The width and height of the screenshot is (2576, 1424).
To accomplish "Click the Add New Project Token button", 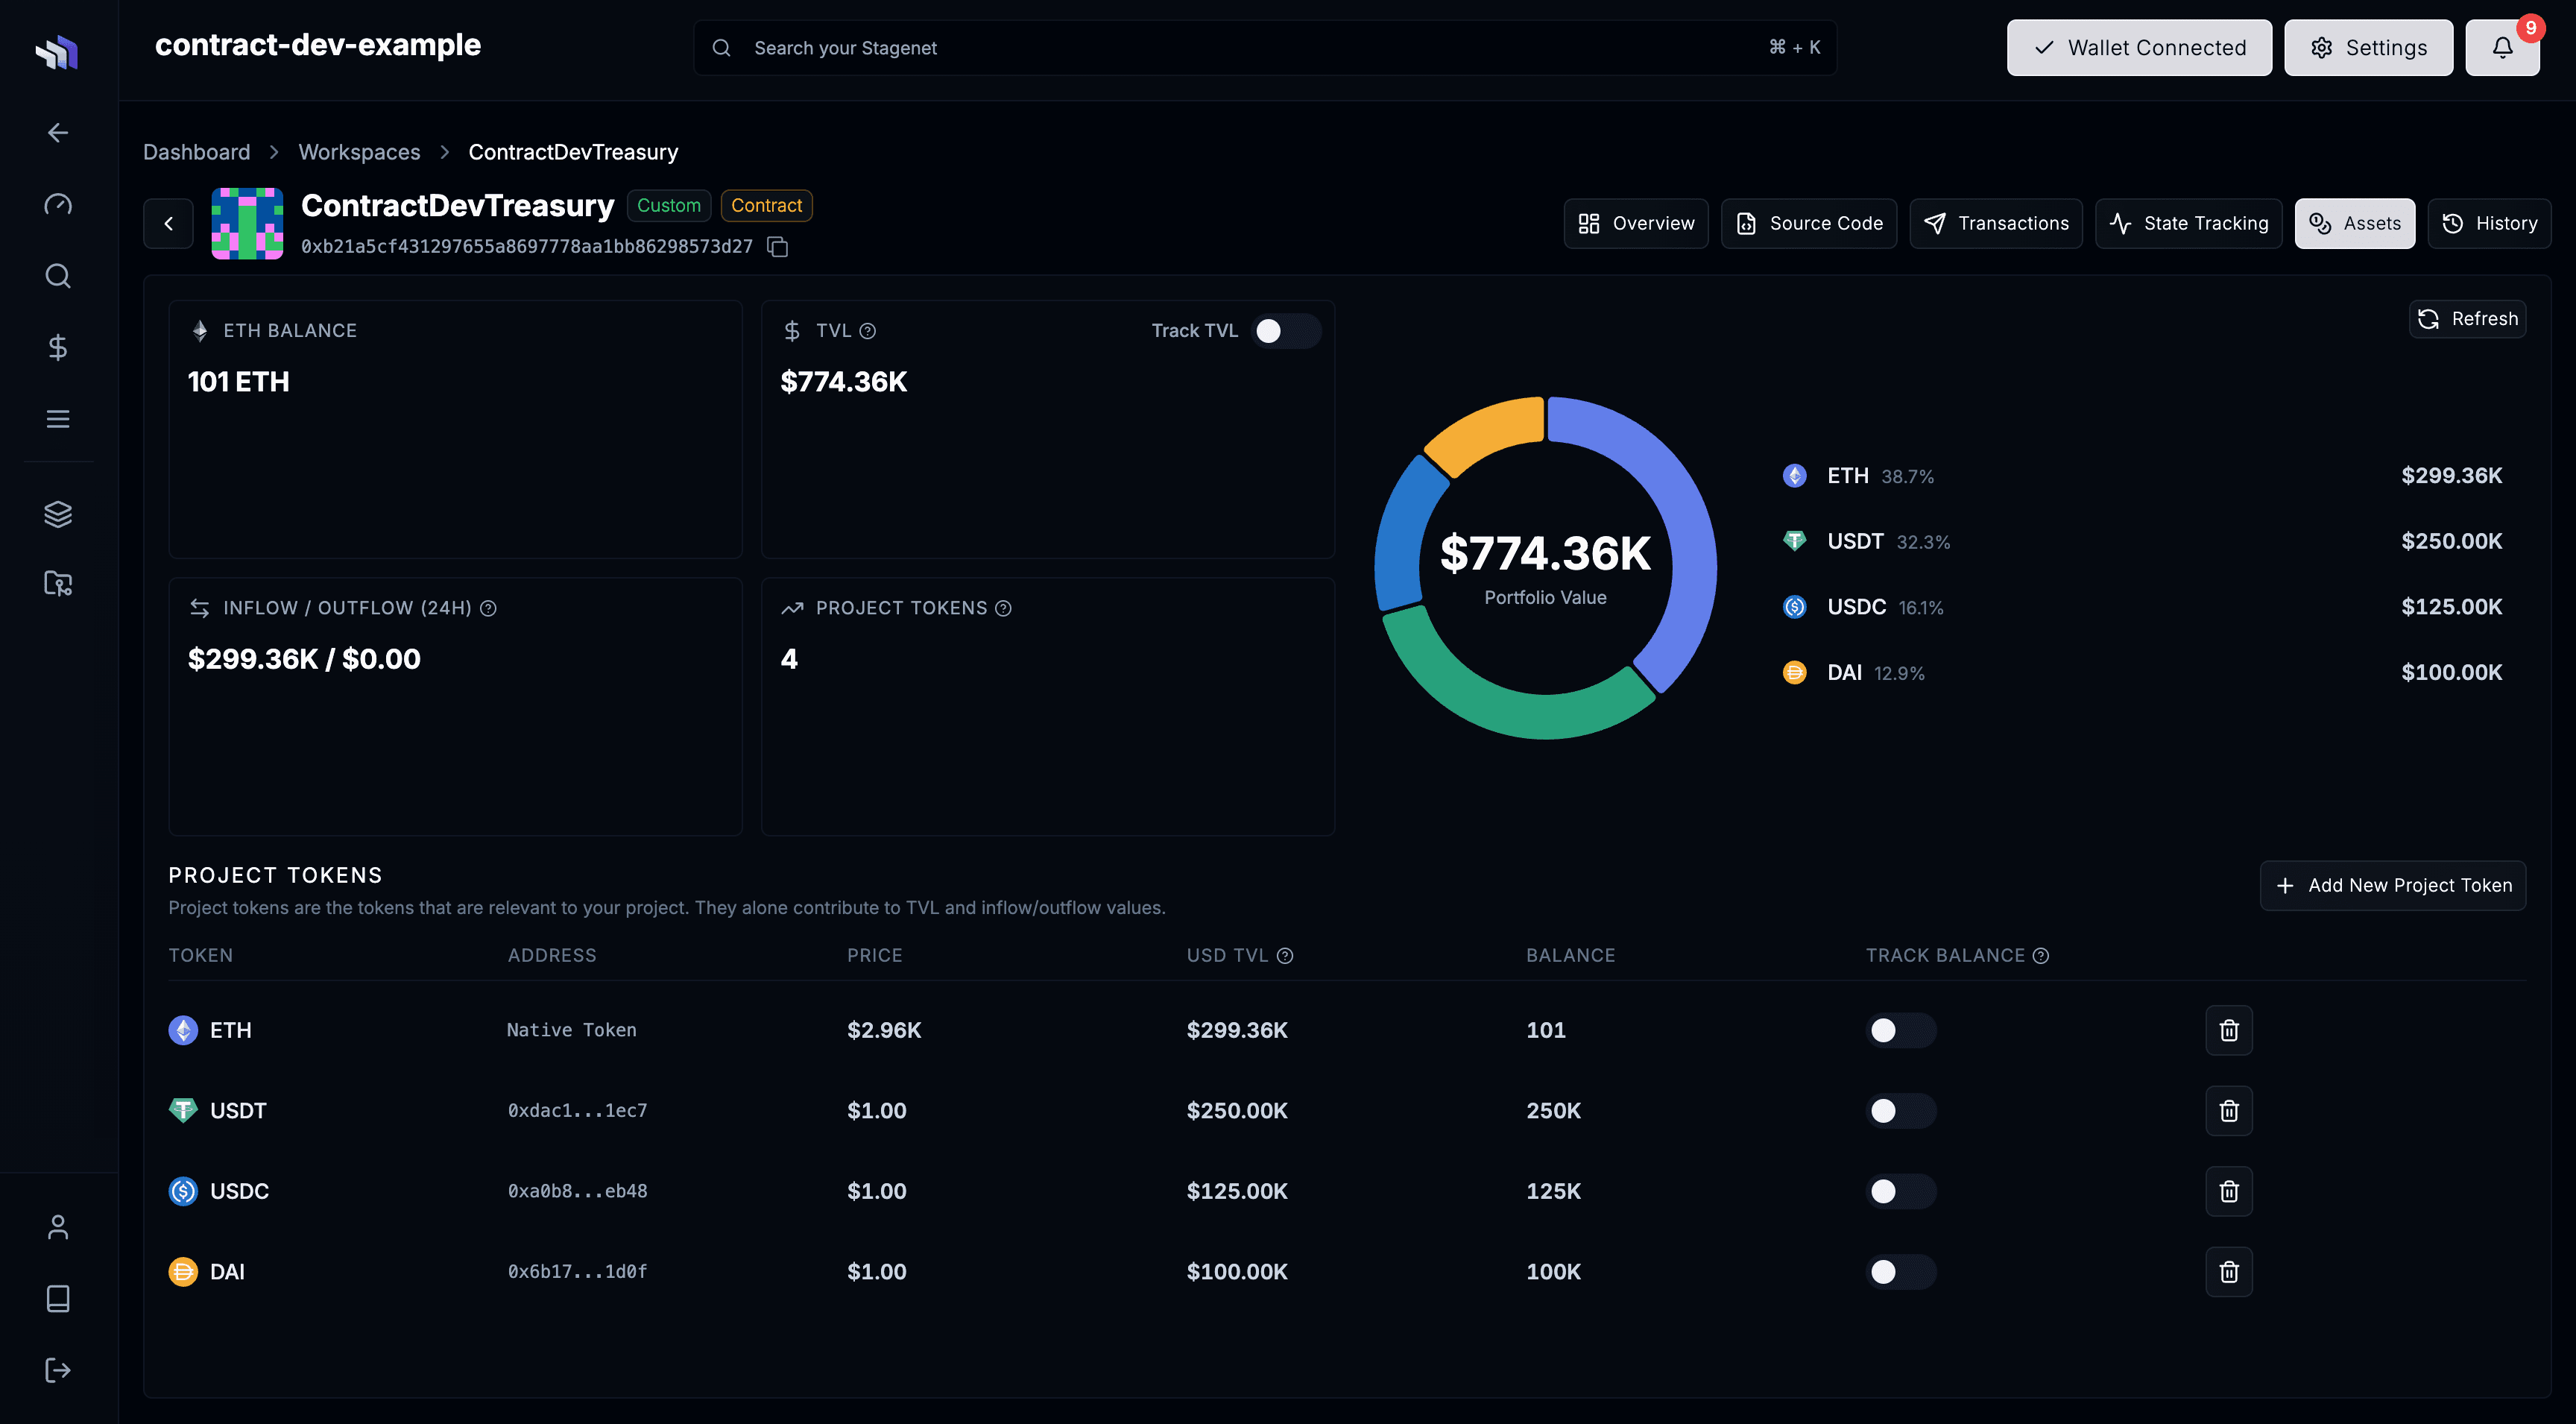I will coord(2393,885).
